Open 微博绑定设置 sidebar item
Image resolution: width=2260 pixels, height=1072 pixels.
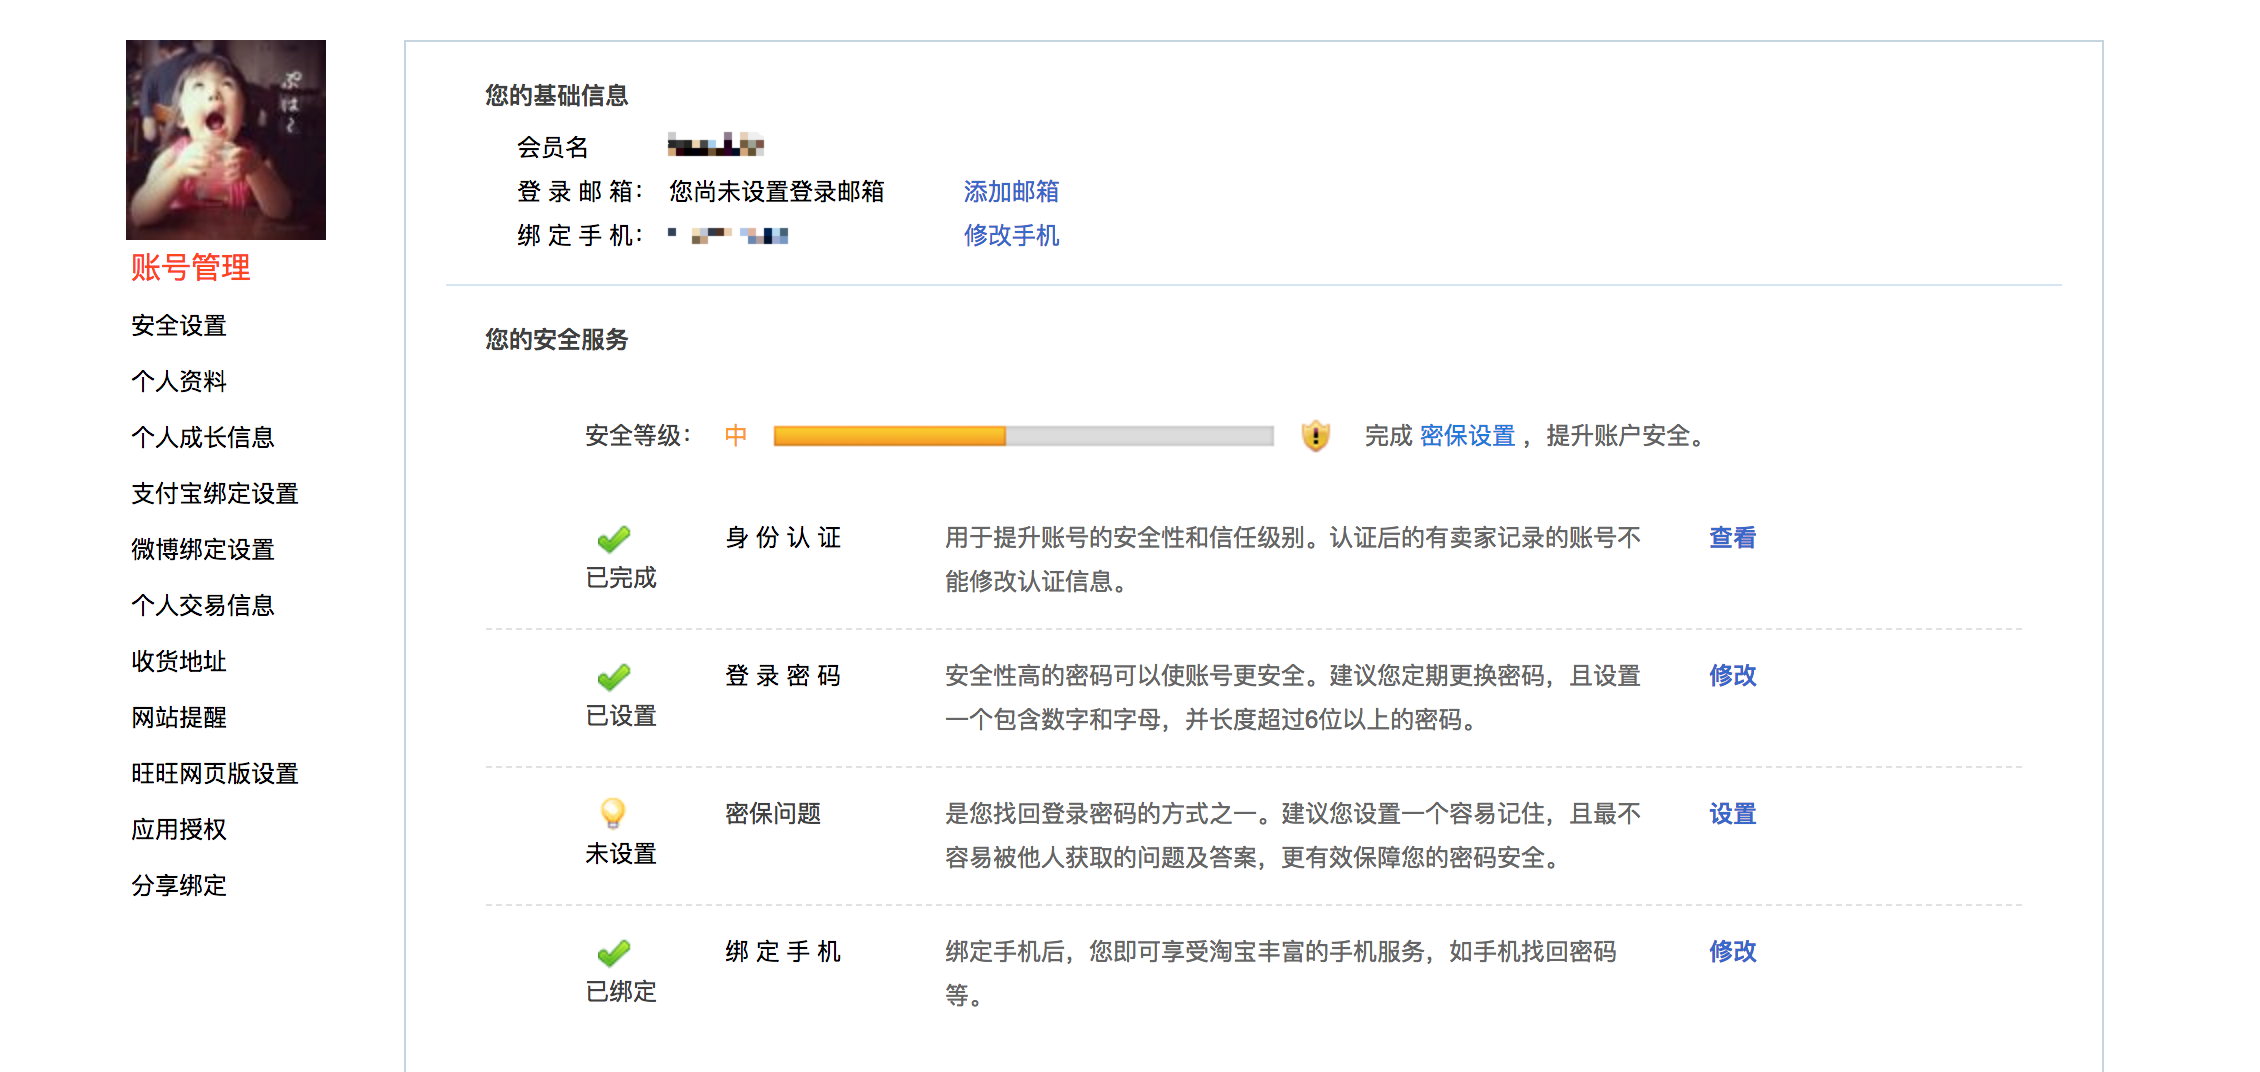[203, 550]
